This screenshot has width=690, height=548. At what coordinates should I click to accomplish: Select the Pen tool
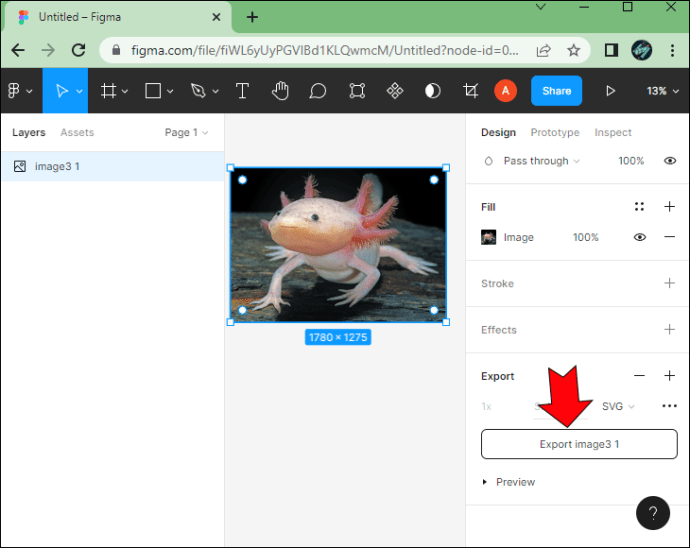click(198, 91)
